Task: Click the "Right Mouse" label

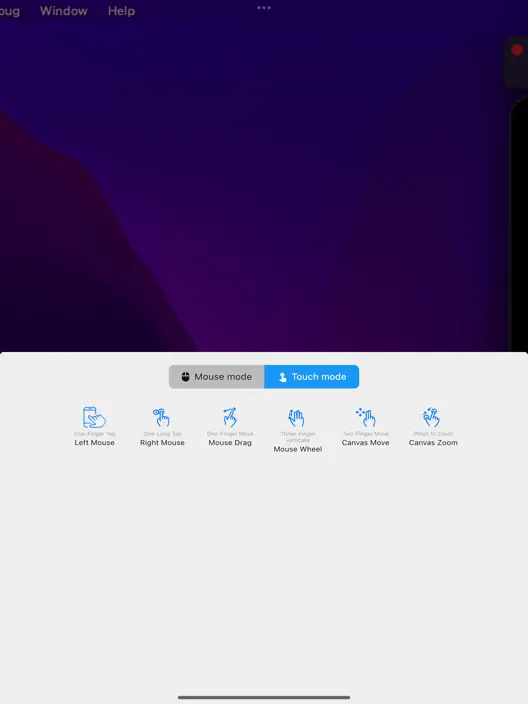Action: (162, 443)
